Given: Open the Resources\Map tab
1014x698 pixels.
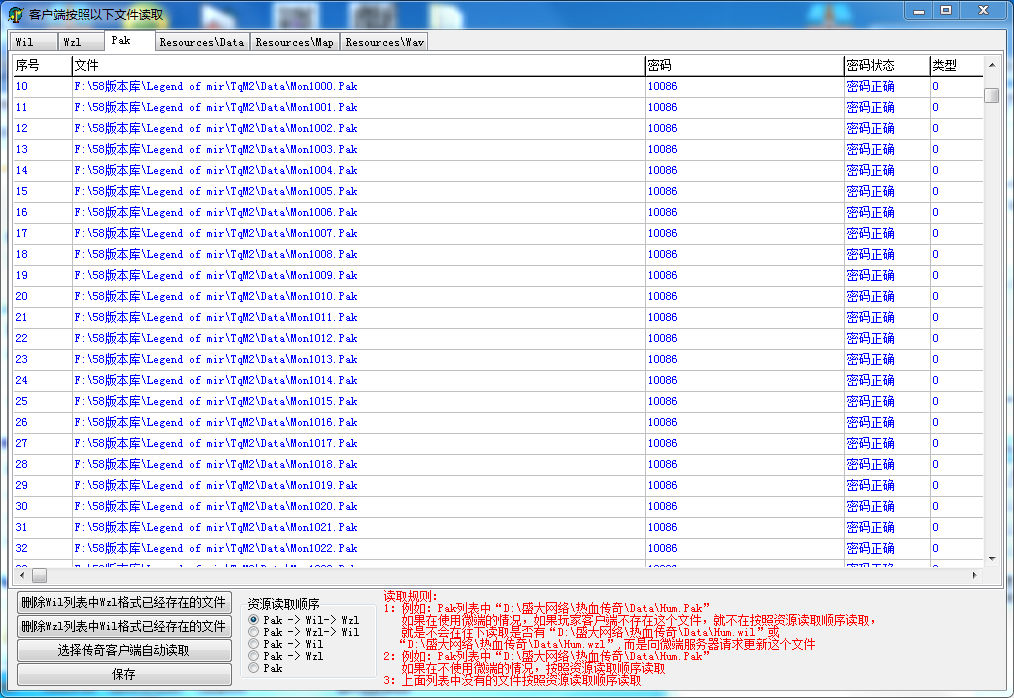Looking at the screenshot, I should click(294, 42).
